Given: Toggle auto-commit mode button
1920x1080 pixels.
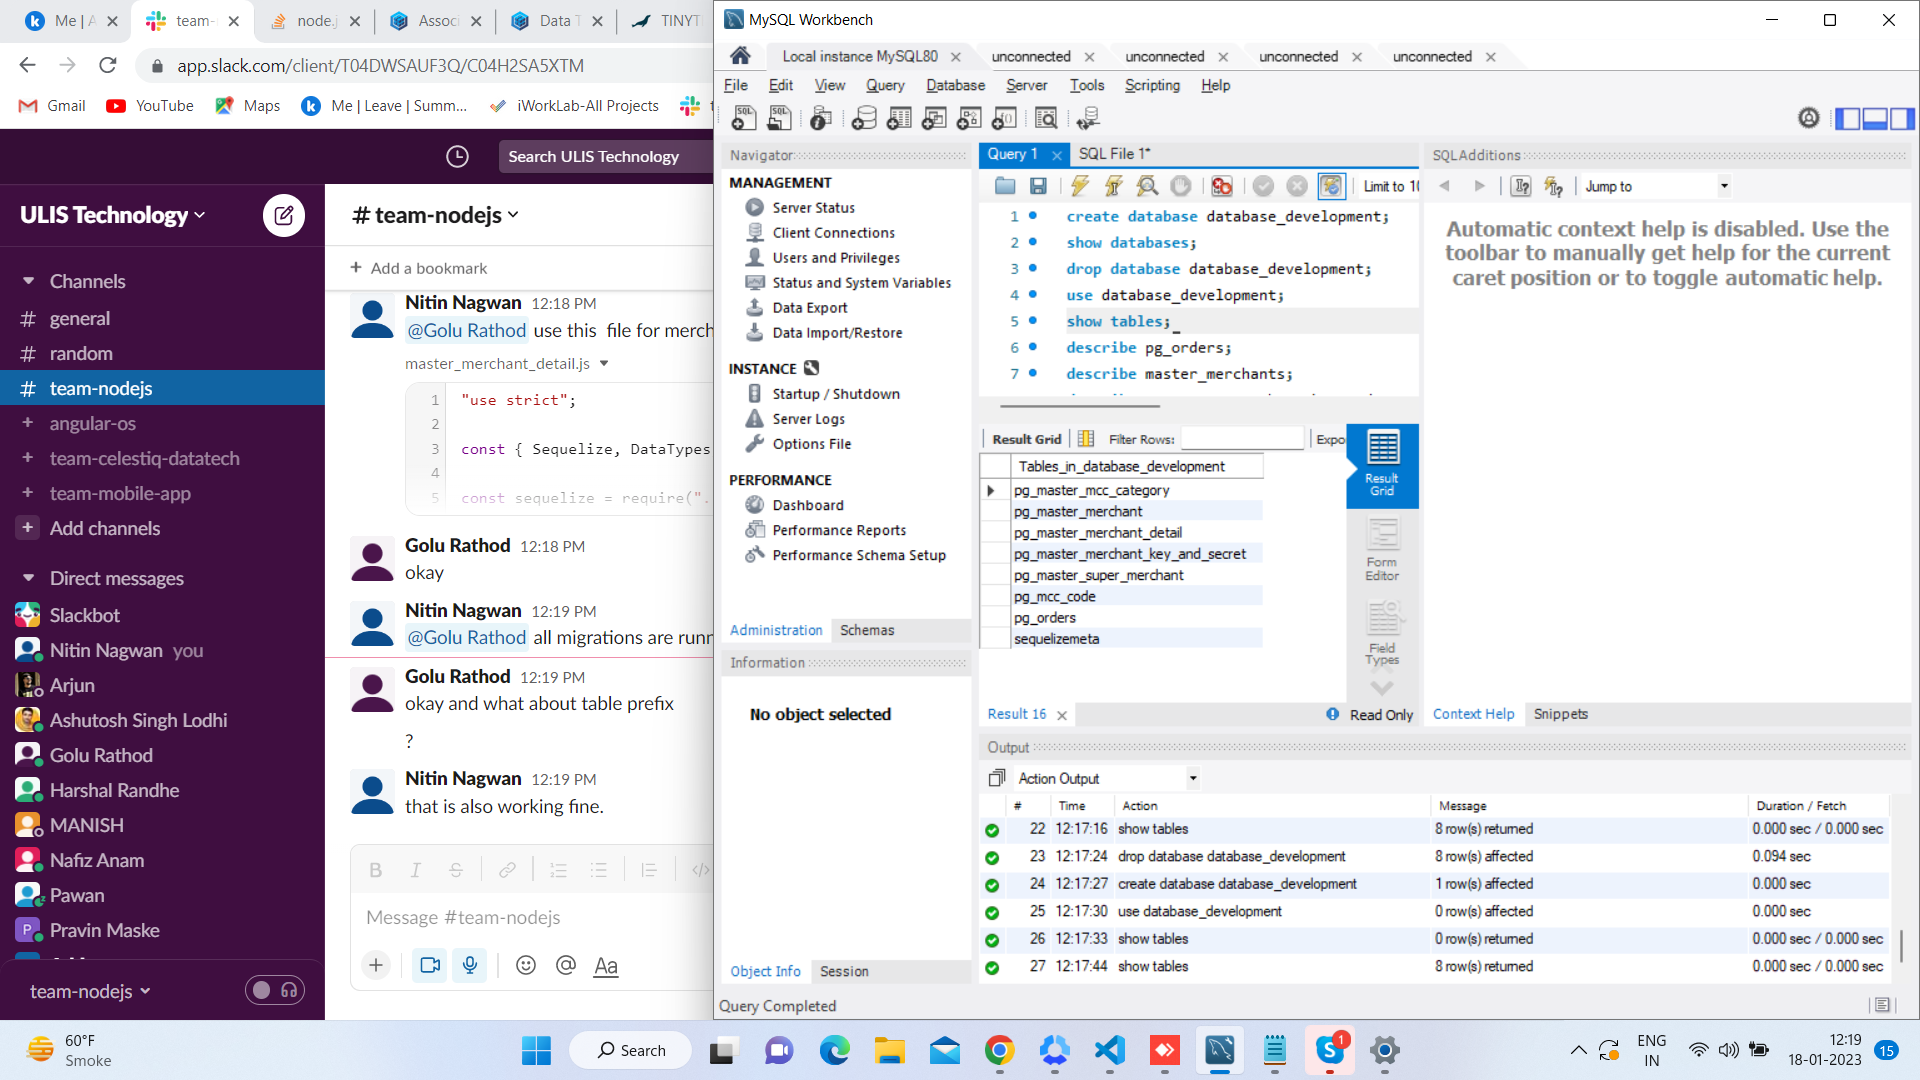Looking at the screenshot, I should (x=1331, y=186).
